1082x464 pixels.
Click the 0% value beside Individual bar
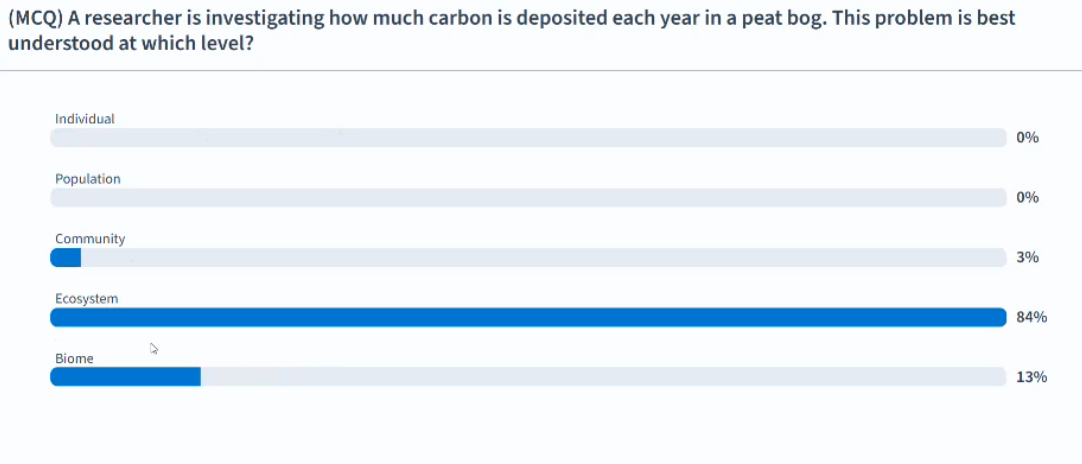pyautogui.click(x=1027, y=138)
